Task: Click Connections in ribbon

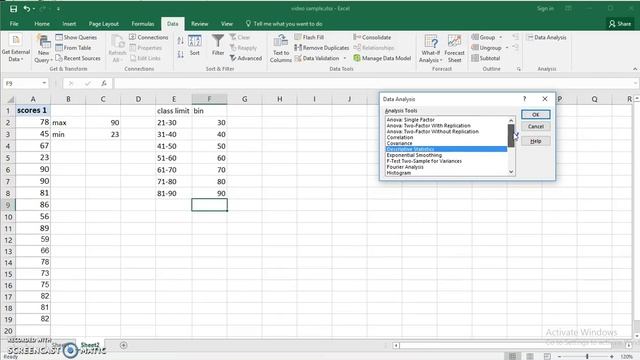Action: coord(149,37)
